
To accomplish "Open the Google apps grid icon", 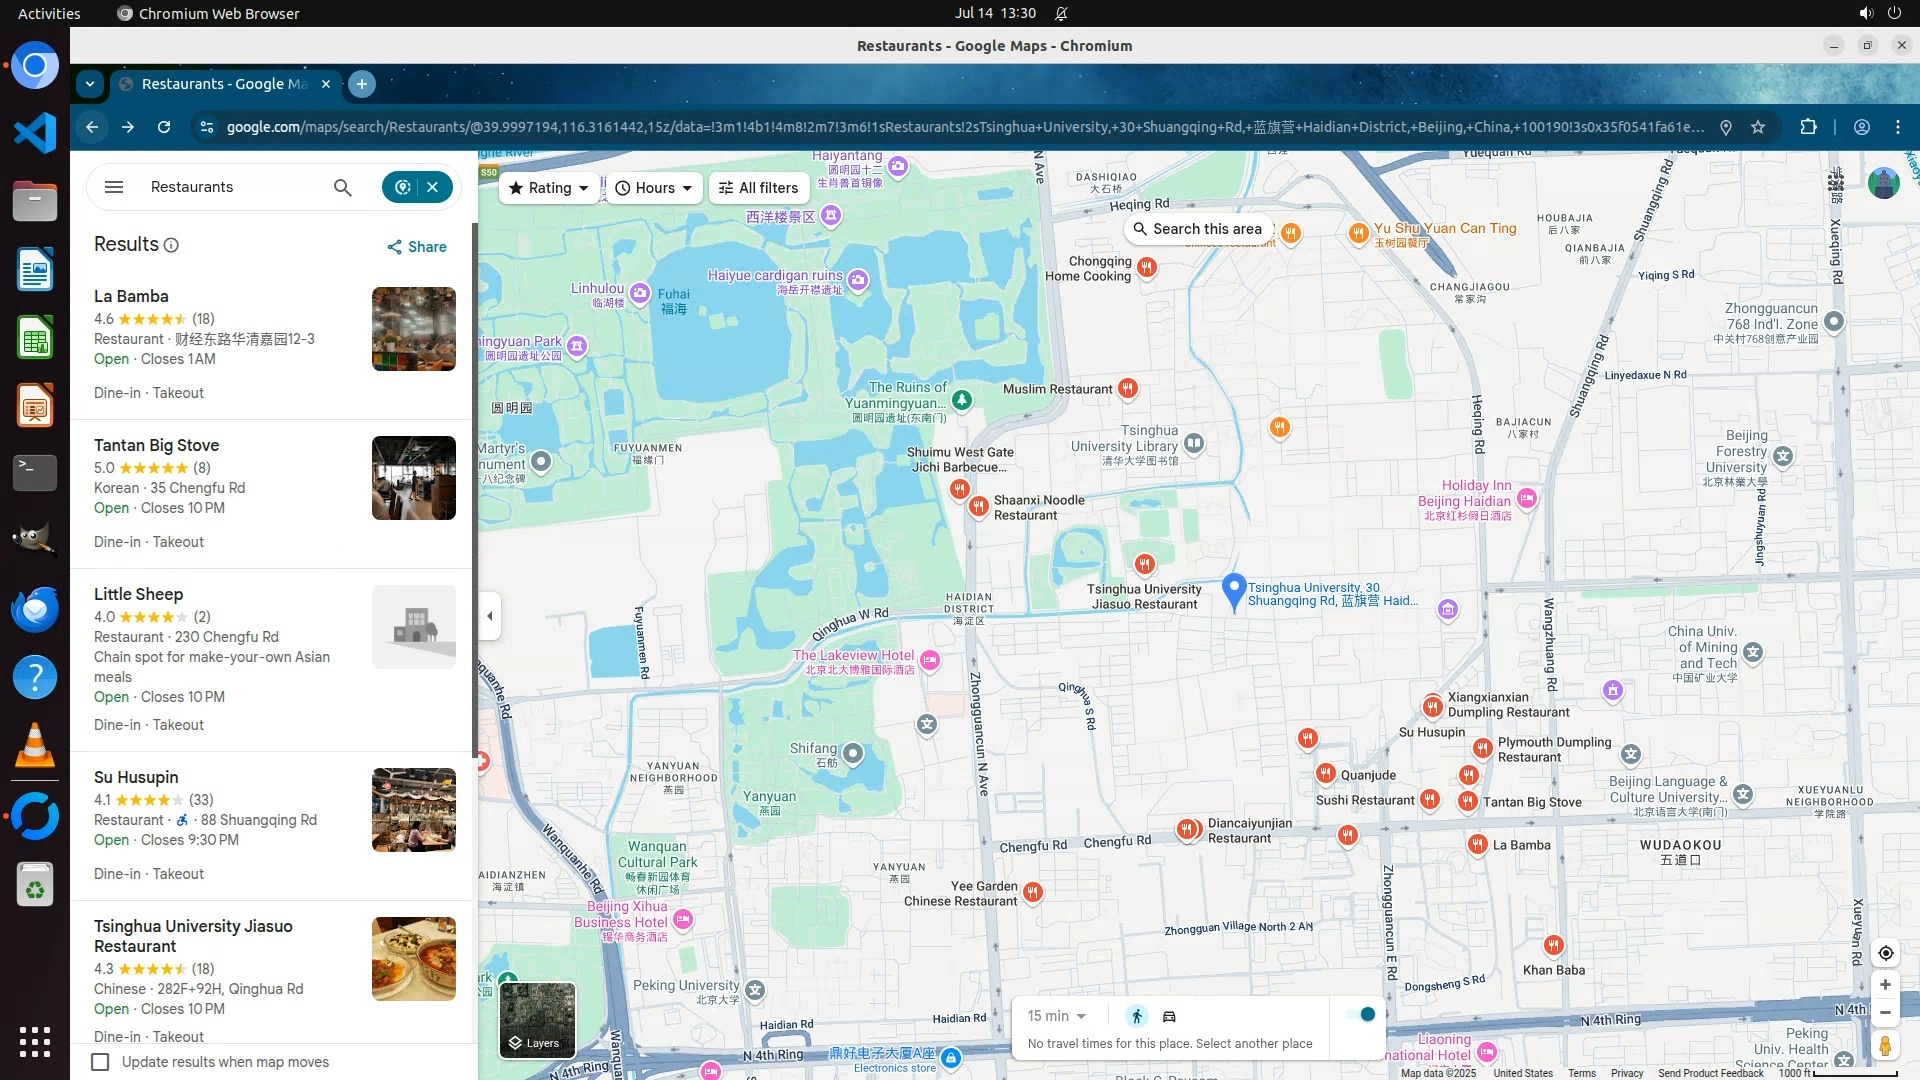I will click(x=1836, y=183).
